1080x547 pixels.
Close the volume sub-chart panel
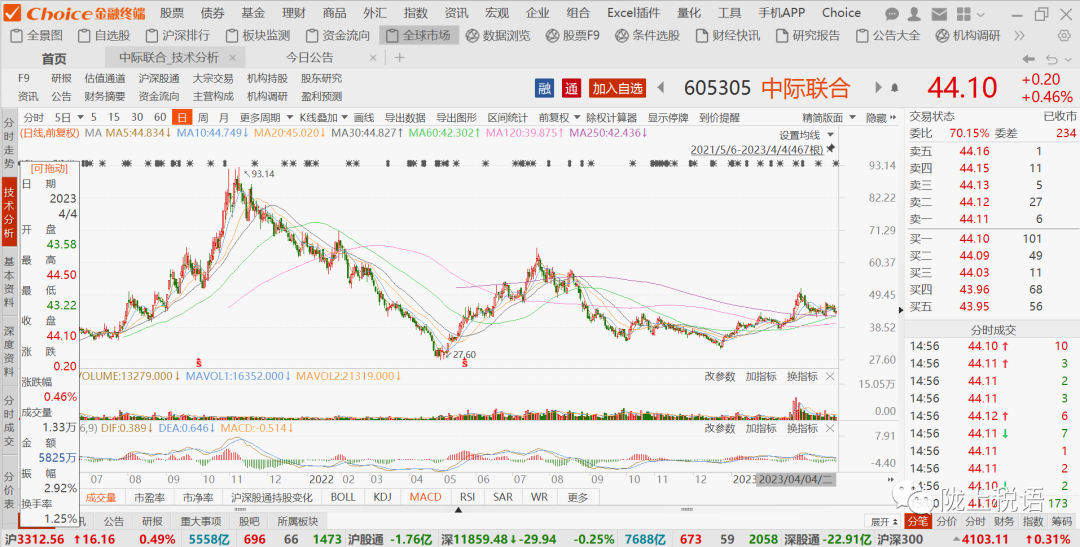click(x=830, y=376)
